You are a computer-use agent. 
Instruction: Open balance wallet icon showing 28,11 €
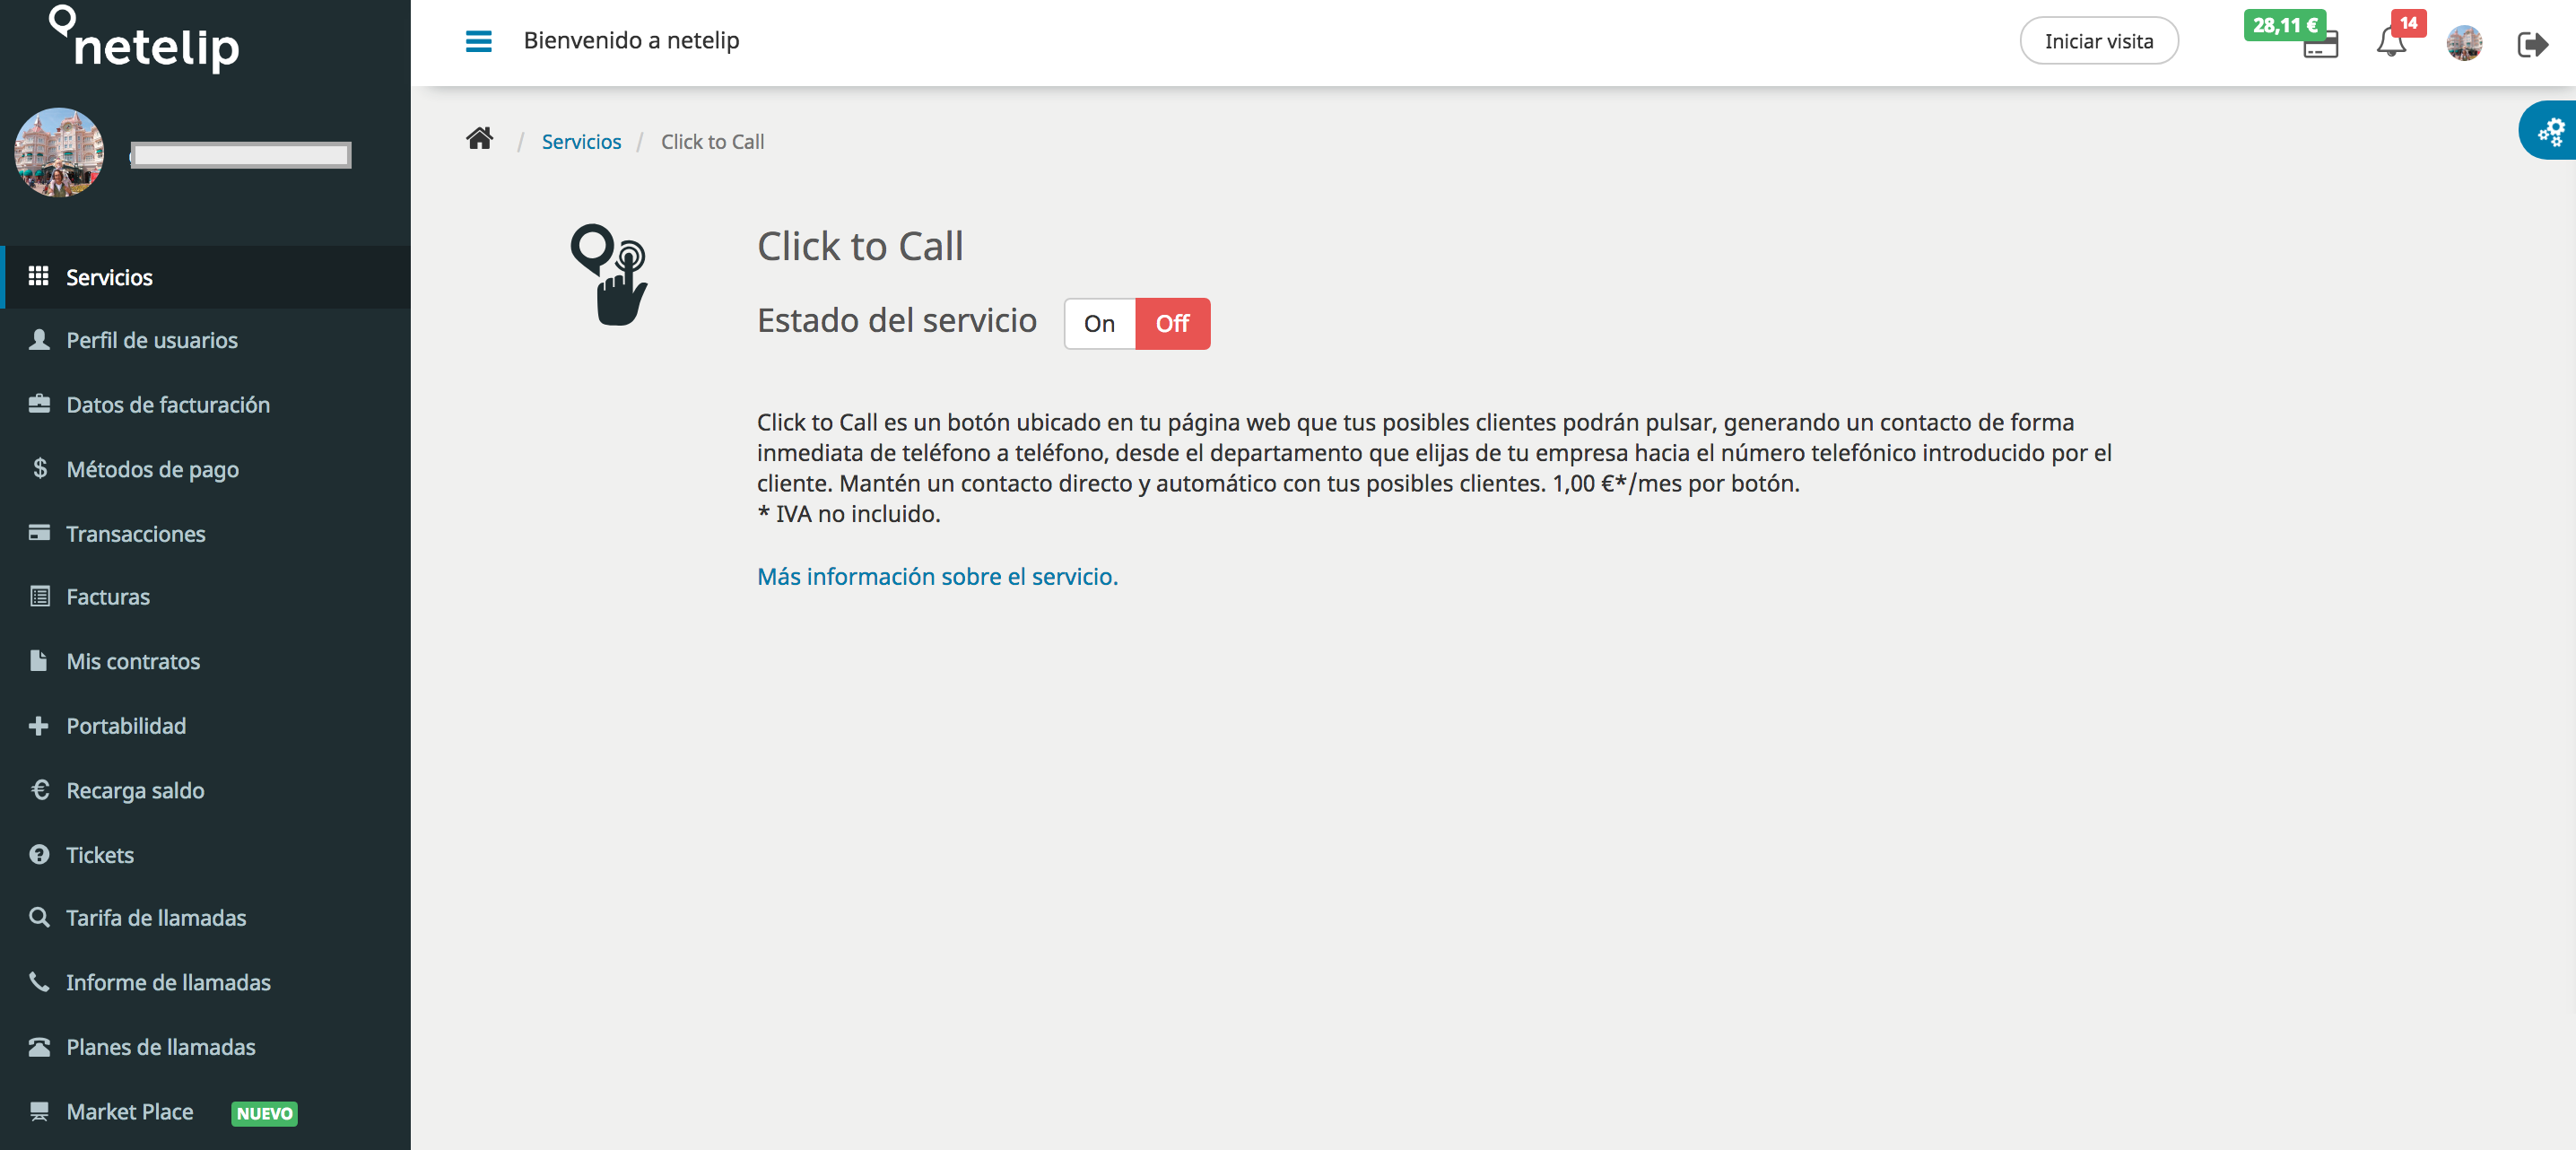tap(2319, 45)
